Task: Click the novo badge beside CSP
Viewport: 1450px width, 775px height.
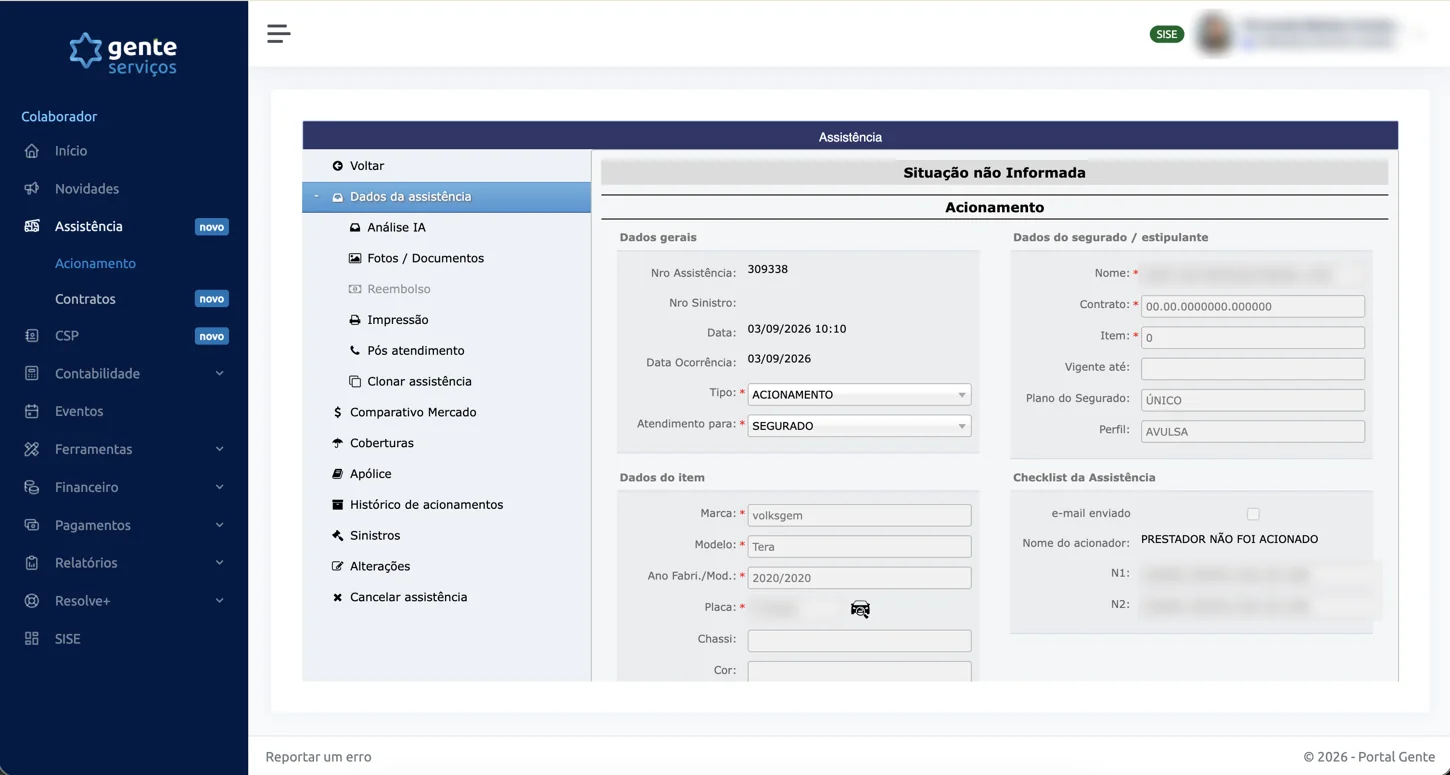Action: (x=211, y=336)
